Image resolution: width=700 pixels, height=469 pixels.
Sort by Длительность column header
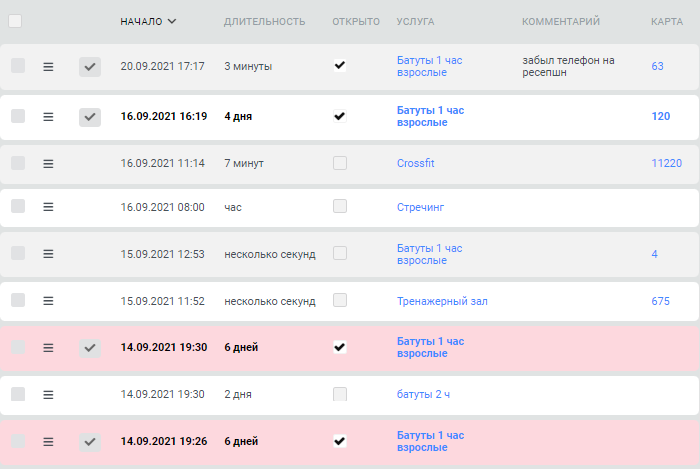[x=265, y=21]
